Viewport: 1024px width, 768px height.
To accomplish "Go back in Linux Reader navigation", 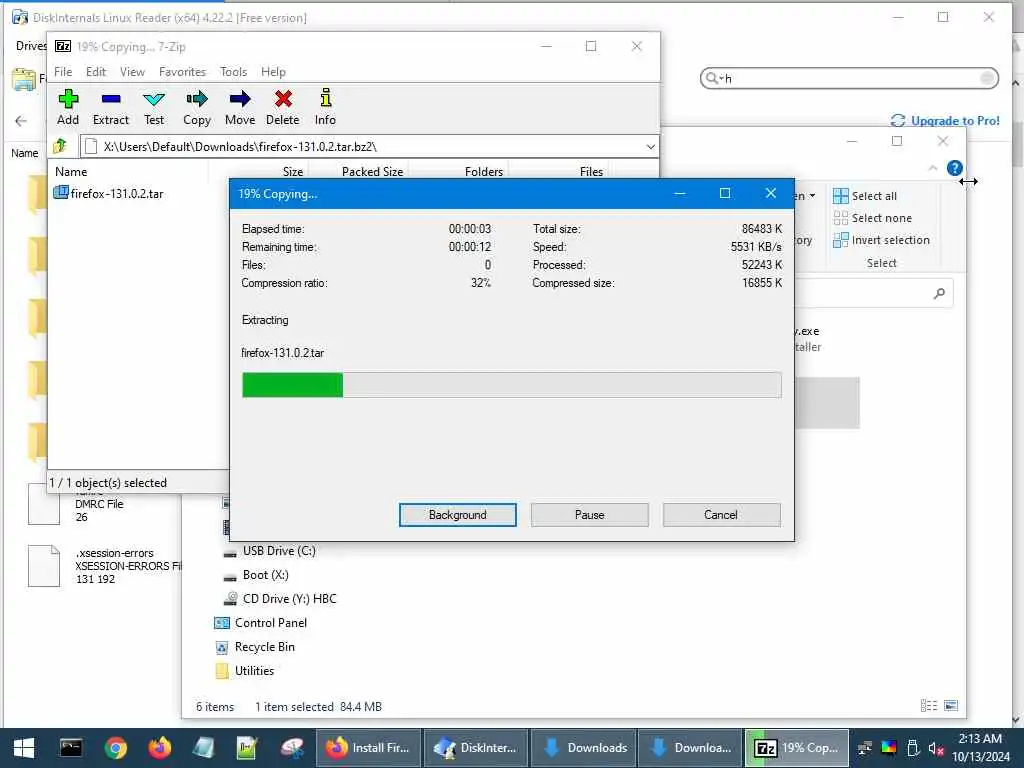I will [21, 121].
